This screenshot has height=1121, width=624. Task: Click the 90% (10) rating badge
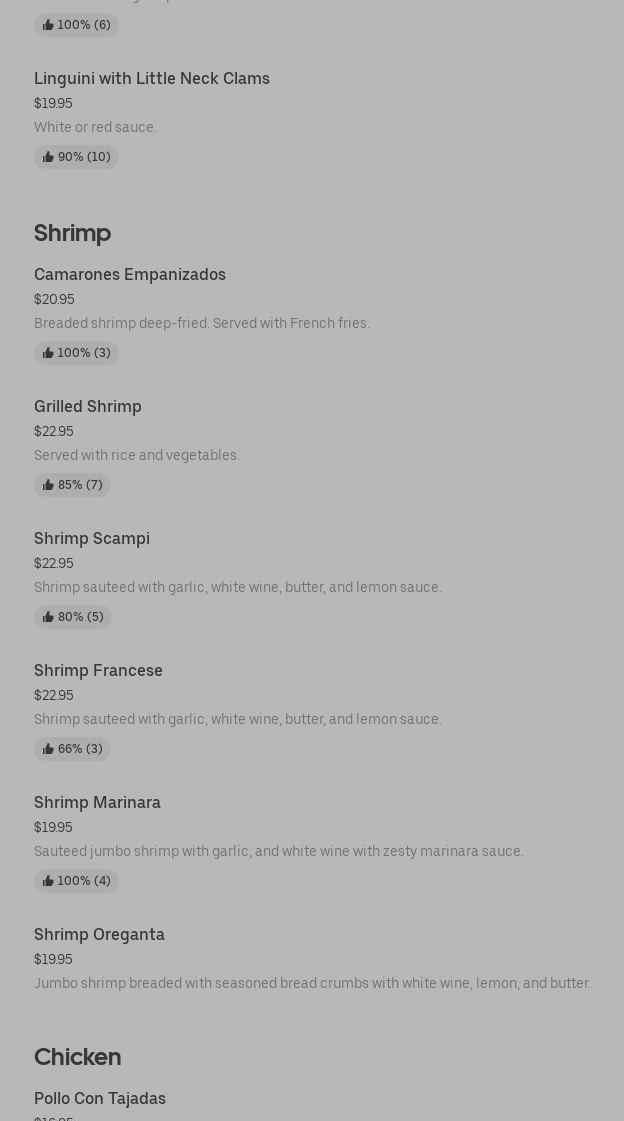coord(77,157)
